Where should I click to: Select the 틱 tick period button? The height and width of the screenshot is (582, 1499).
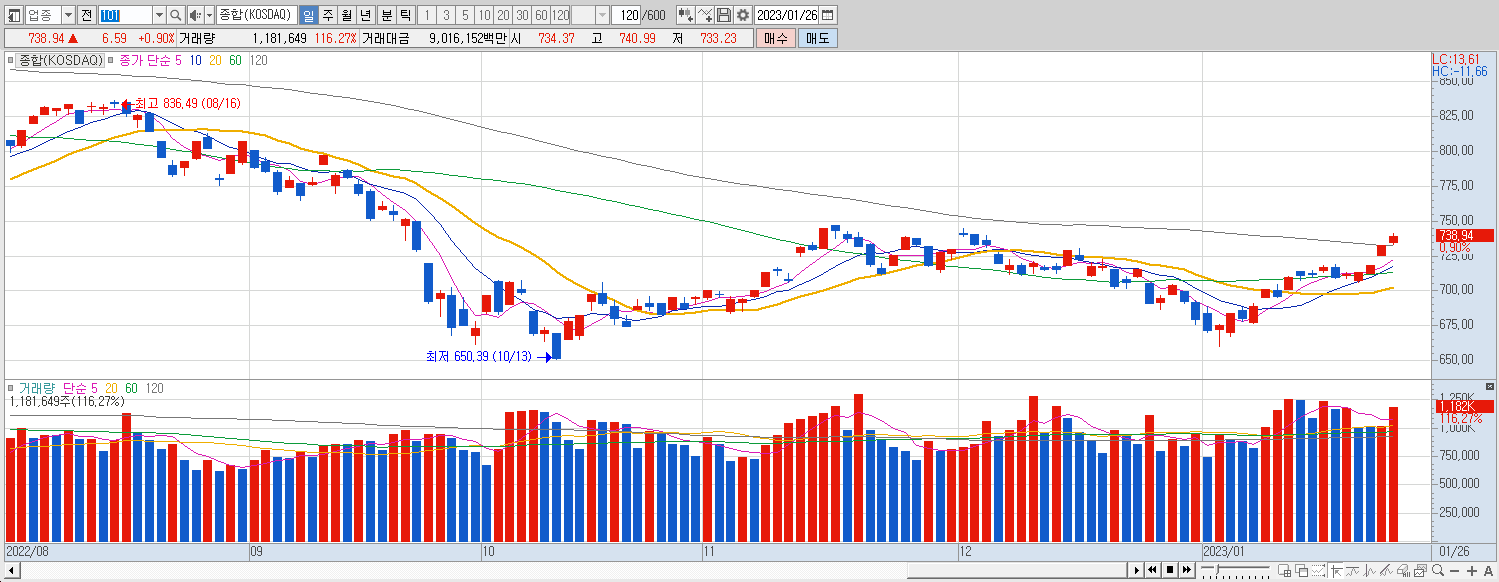pyautogui.click(x=405, y=15)
